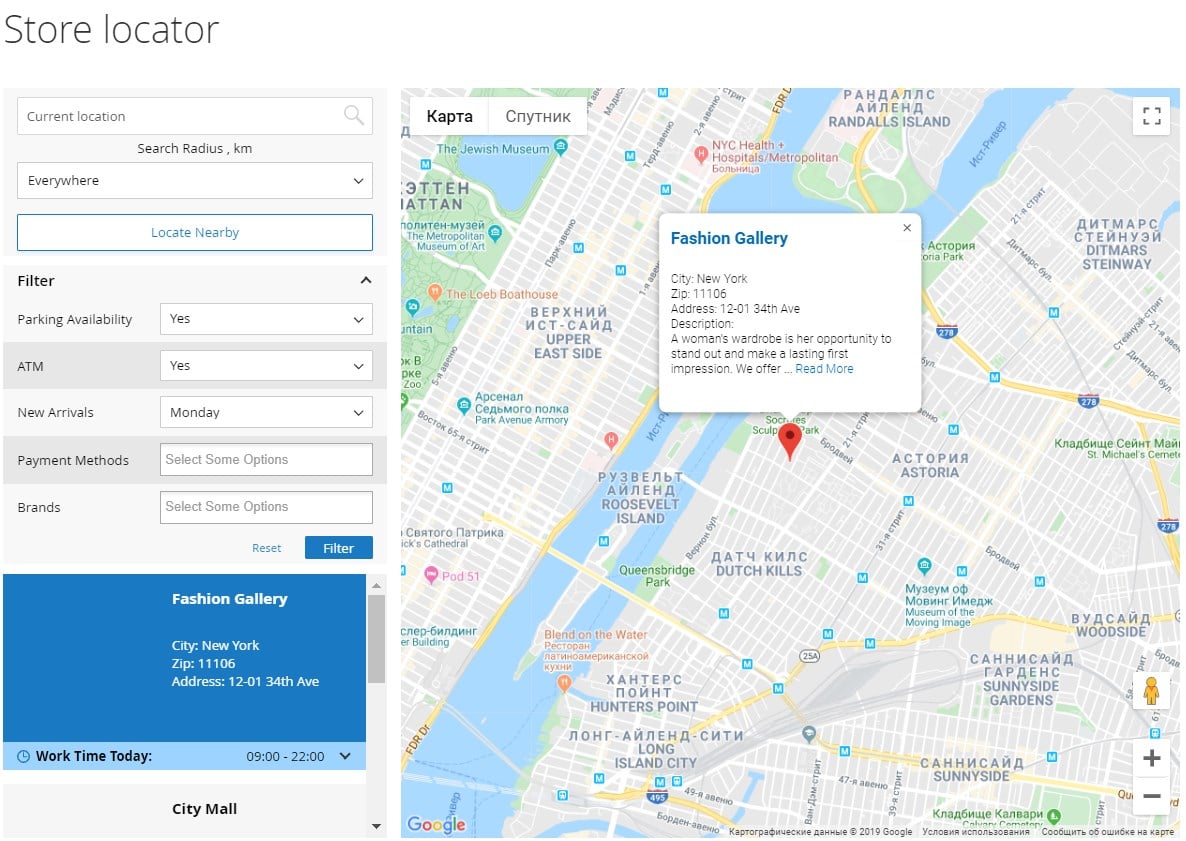Viewport: 1186px width, 841px height.
Task: Select Fashion Gallery store in list
Action: (x=185, y=658)
